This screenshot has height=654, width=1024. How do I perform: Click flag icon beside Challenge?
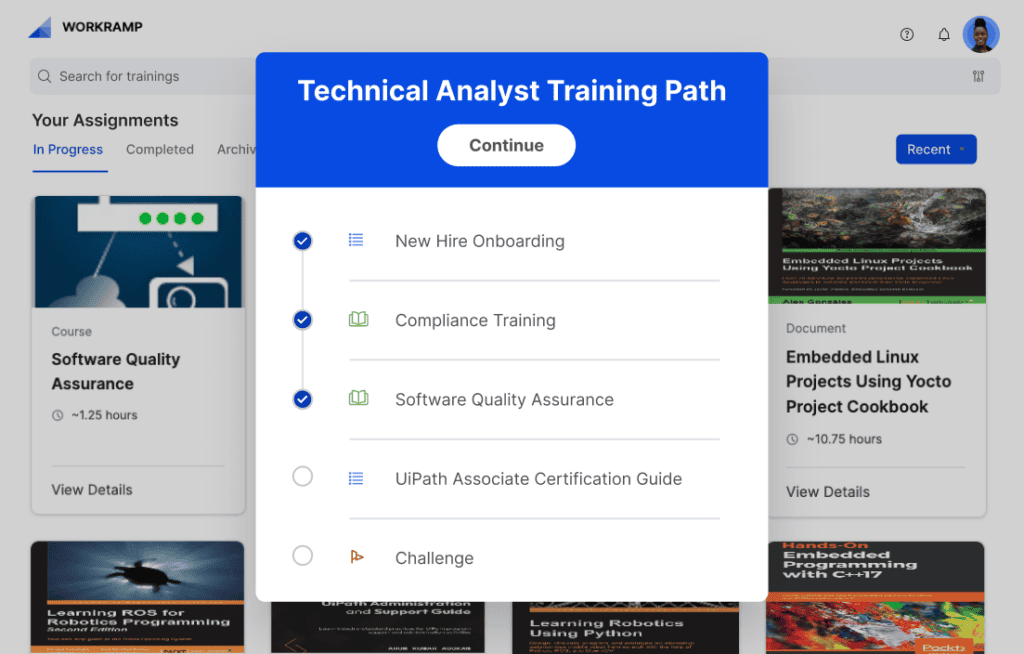pos(357,557)
